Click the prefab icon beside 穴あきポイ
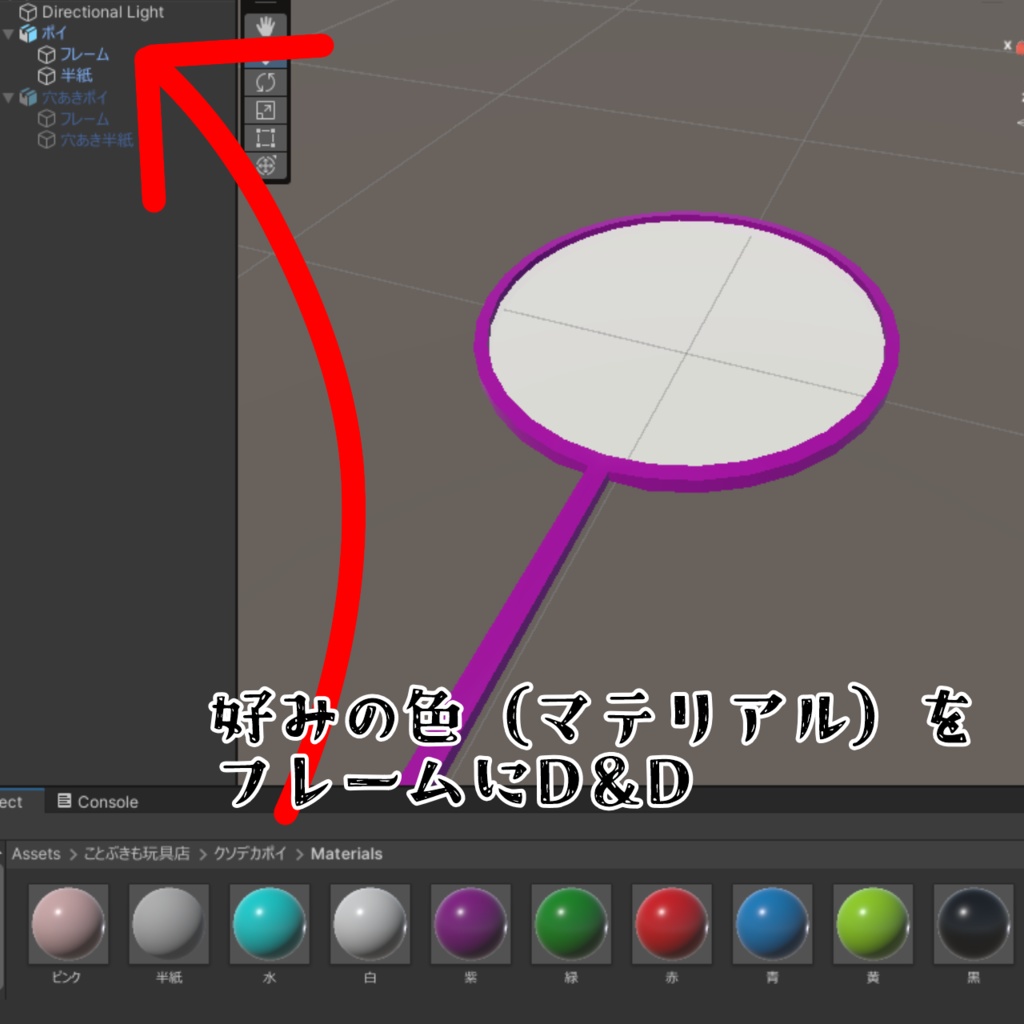 point(28,95)
